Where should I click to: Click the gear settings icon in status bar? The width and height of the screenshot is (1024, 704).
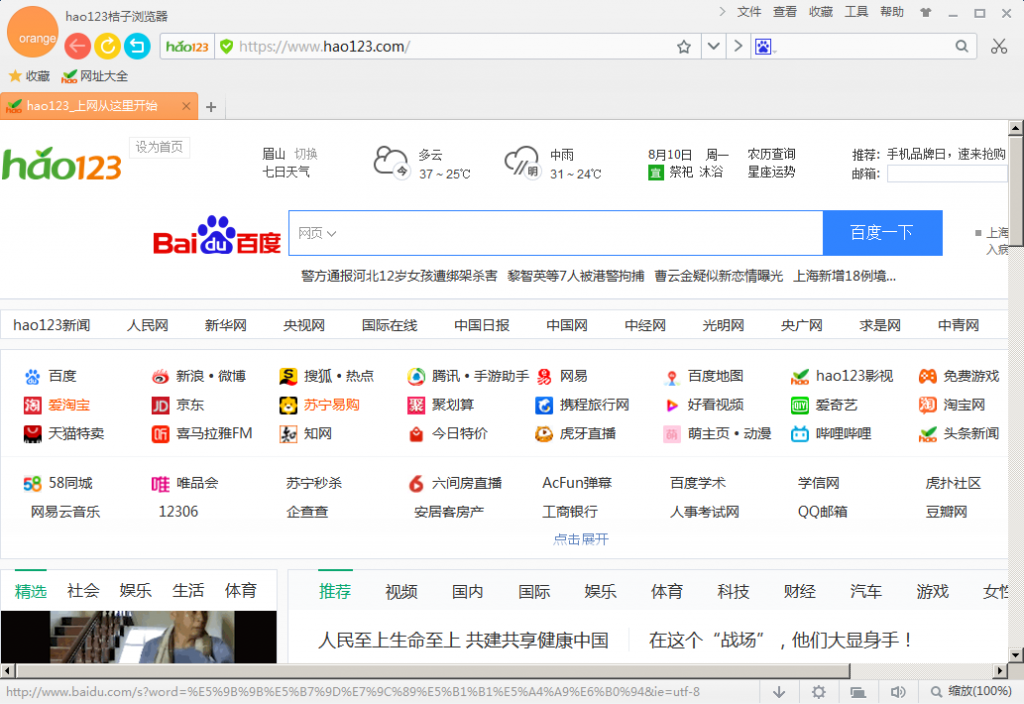pos(818,692)
